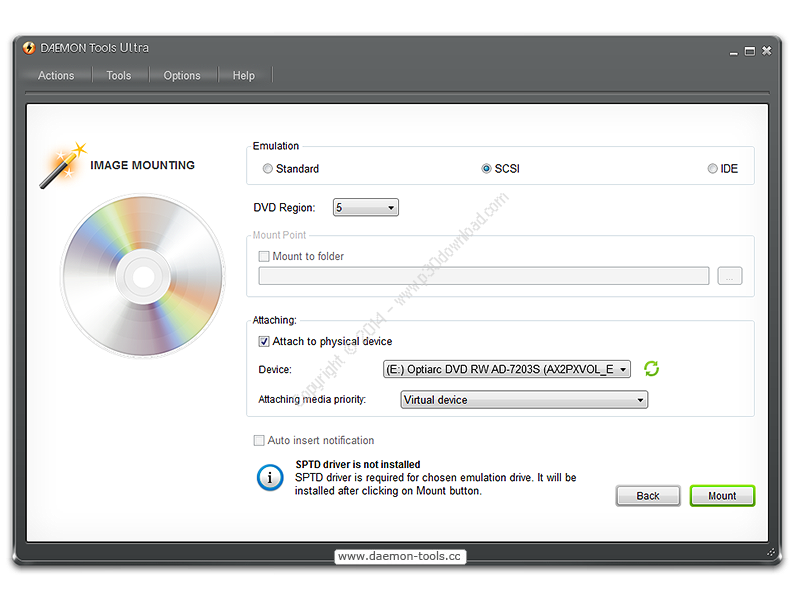The image size is (800, 600).
Task: Click the DAEMON Tools Ultra title text
Action: (94, 48)
